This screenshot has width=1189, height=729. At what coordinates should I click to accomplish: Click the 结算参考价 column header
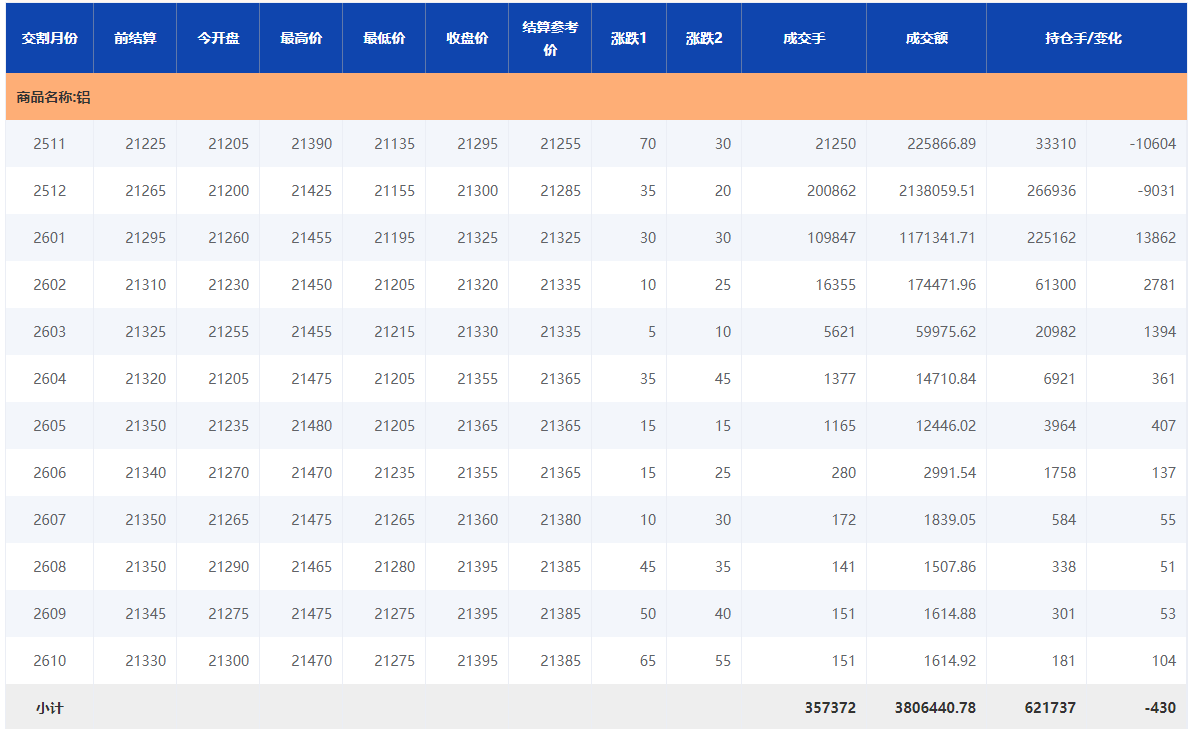point(550,38)
